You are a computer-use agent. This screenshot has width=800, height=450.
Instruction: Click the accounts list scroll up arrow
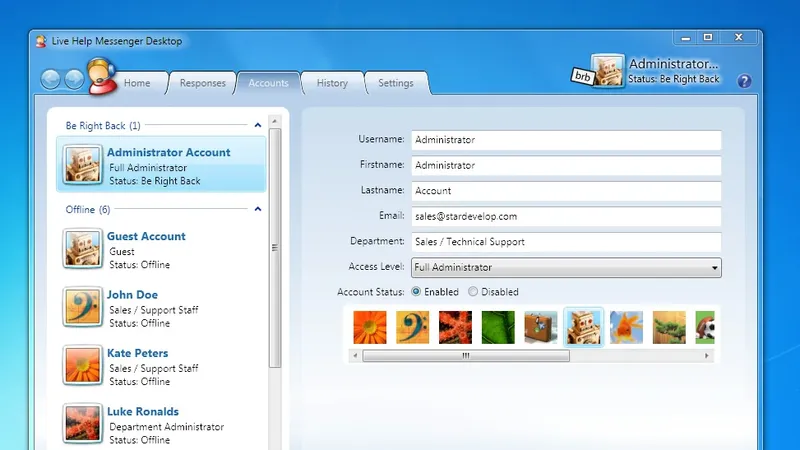pos(274,121)
